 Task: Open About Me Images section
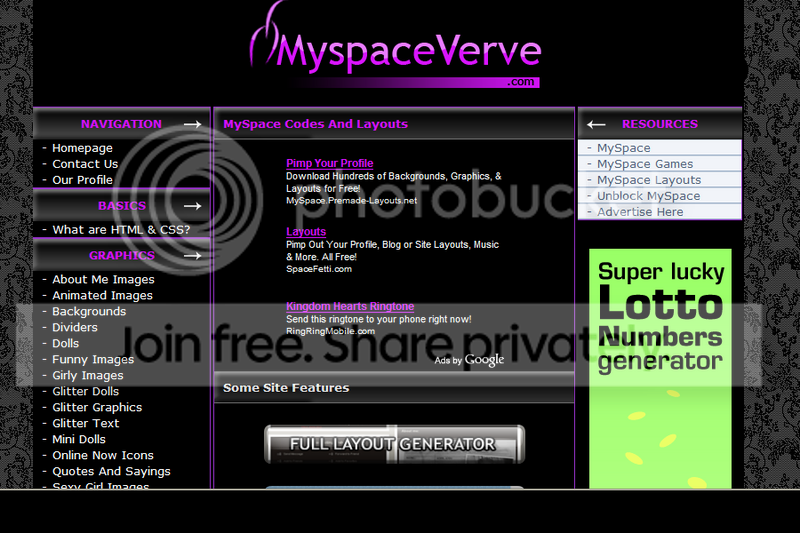[x=103, y=280]
